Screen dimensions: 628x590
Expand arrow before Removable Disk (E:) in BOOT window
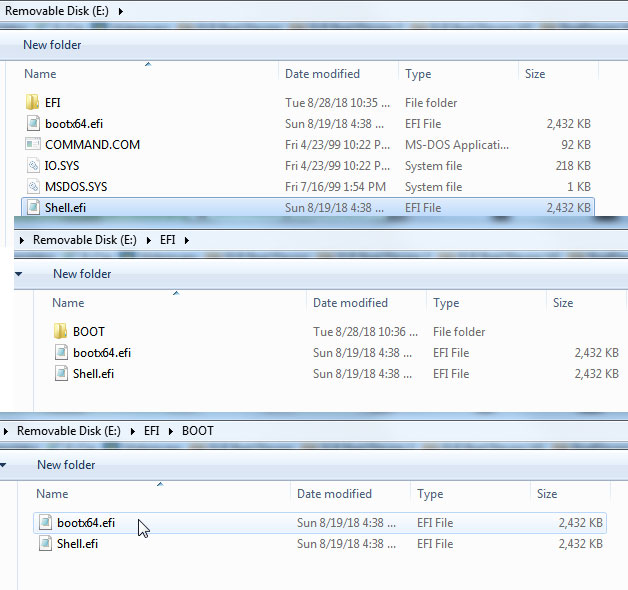click(6, 431)
